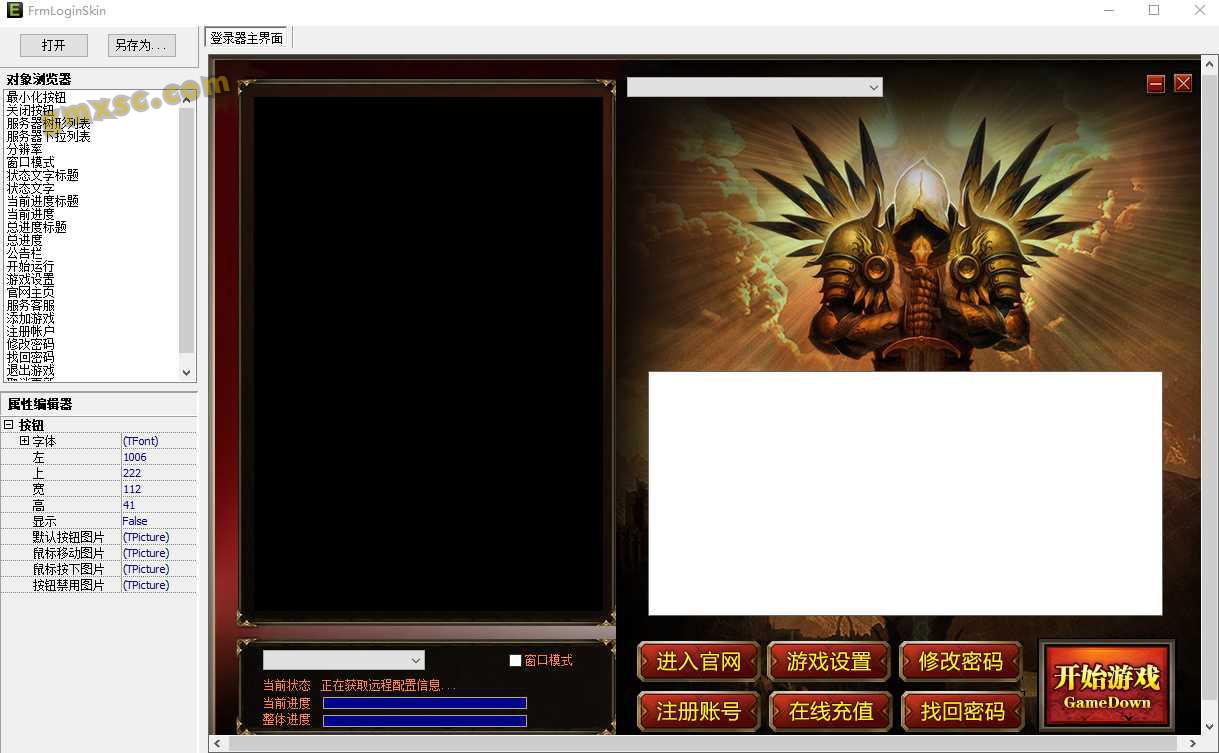The image size is (1219, 753).
Task: Select 窗口模式 in the object browser list
Action: (x=30, y=162)
